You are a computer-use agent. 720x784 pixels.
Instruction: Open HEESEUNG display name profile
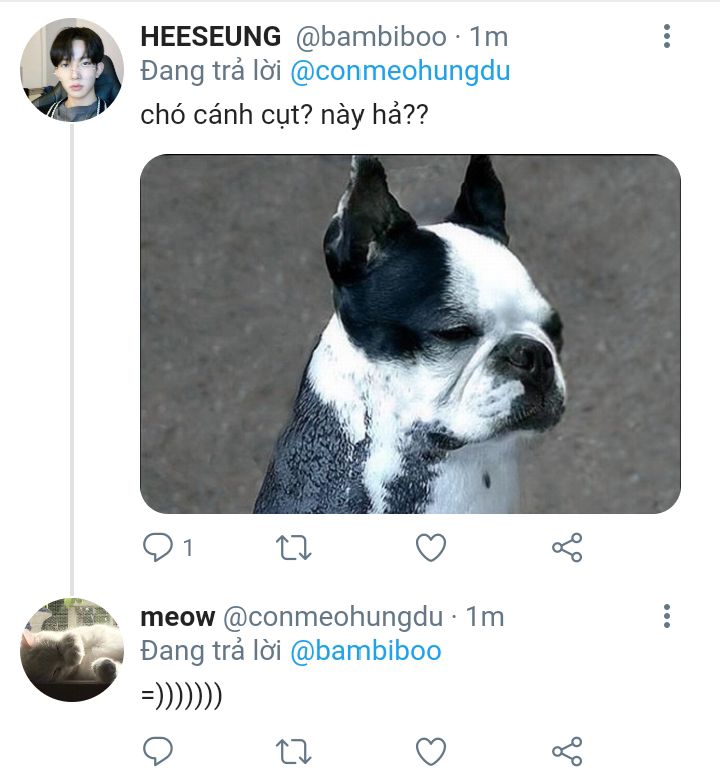coord(210,38)
